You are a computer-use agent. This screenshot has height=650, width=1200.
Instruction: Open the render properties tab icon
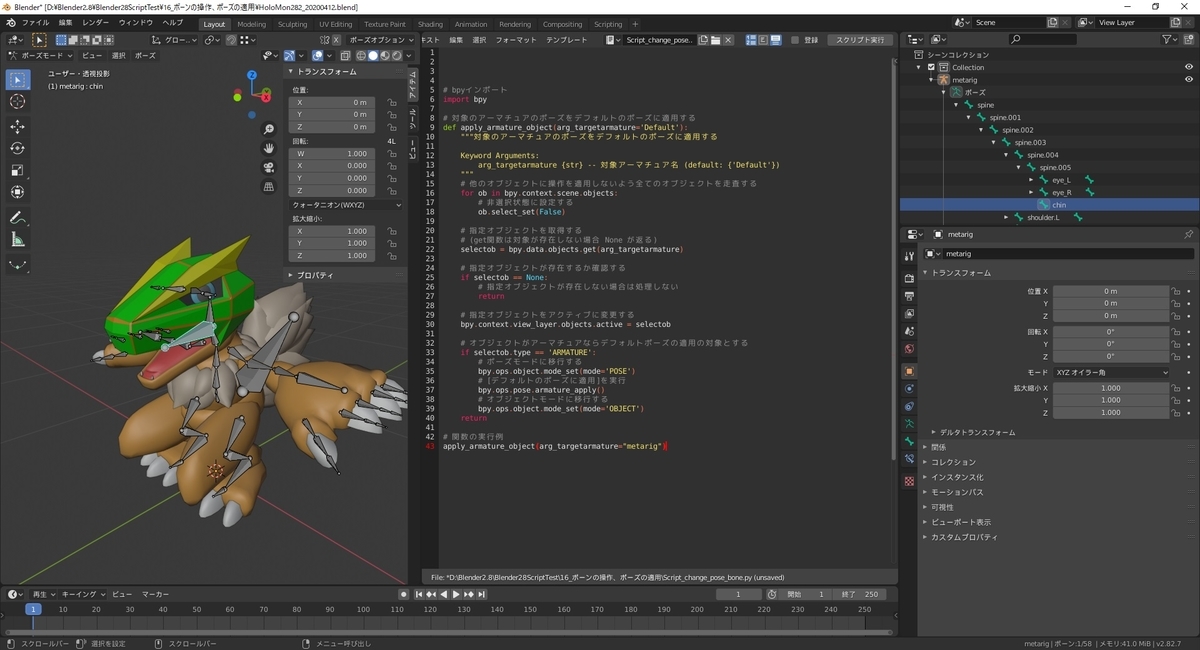pos(909,278)
